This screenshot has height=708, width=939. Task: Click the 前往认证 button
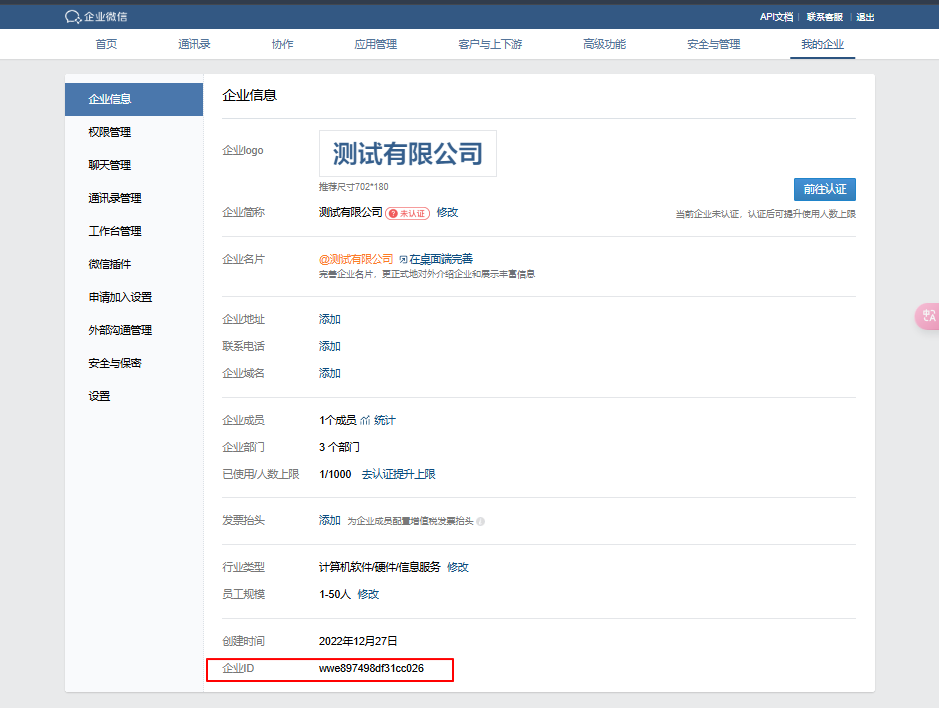coord(824,189)
